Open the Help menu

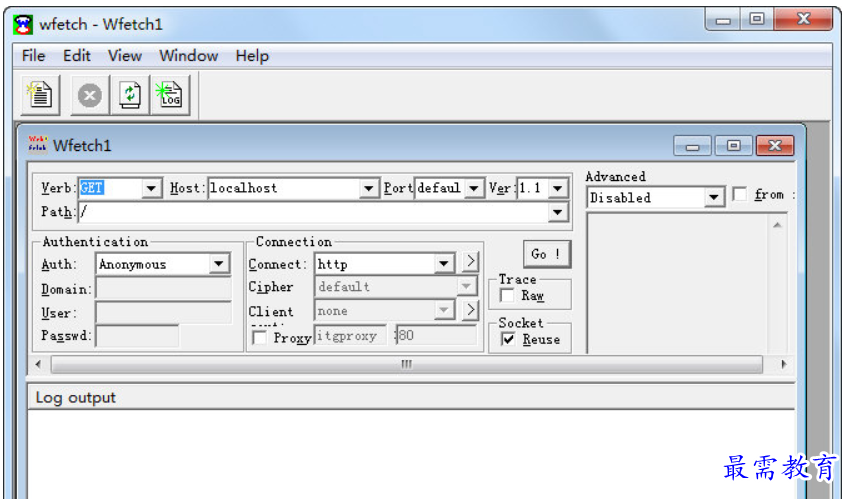[252, 56]
